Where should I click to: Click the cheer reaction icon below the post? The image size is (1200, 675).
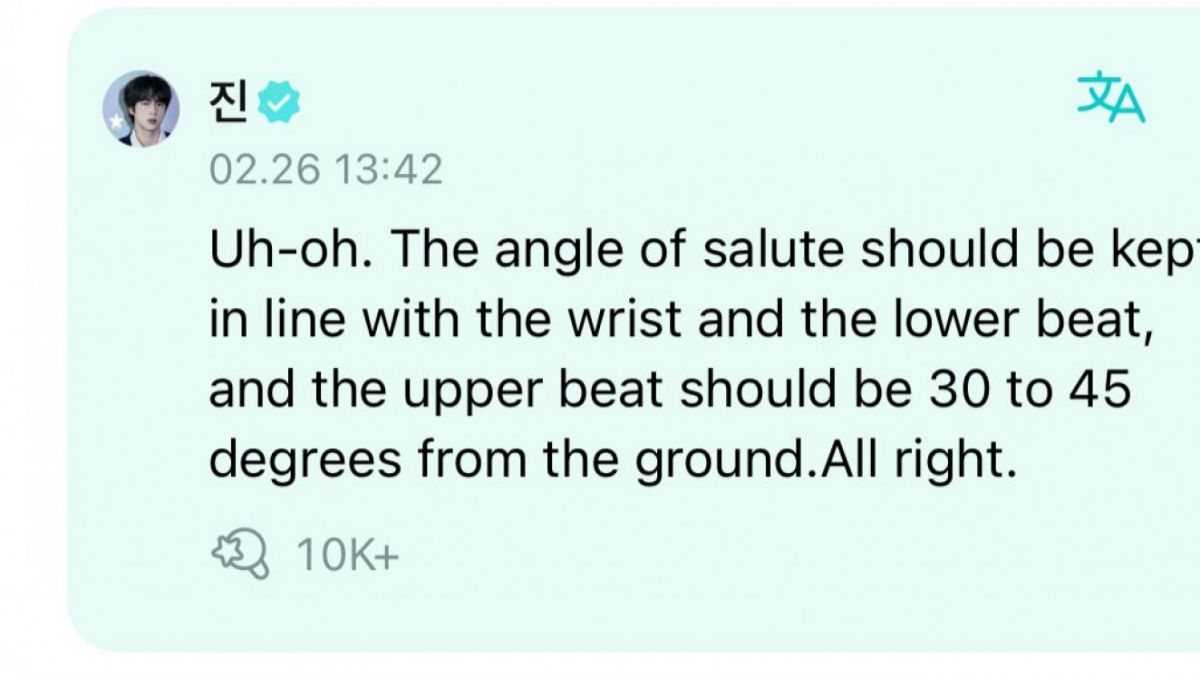pyautogui.click(x=240, y=555)
